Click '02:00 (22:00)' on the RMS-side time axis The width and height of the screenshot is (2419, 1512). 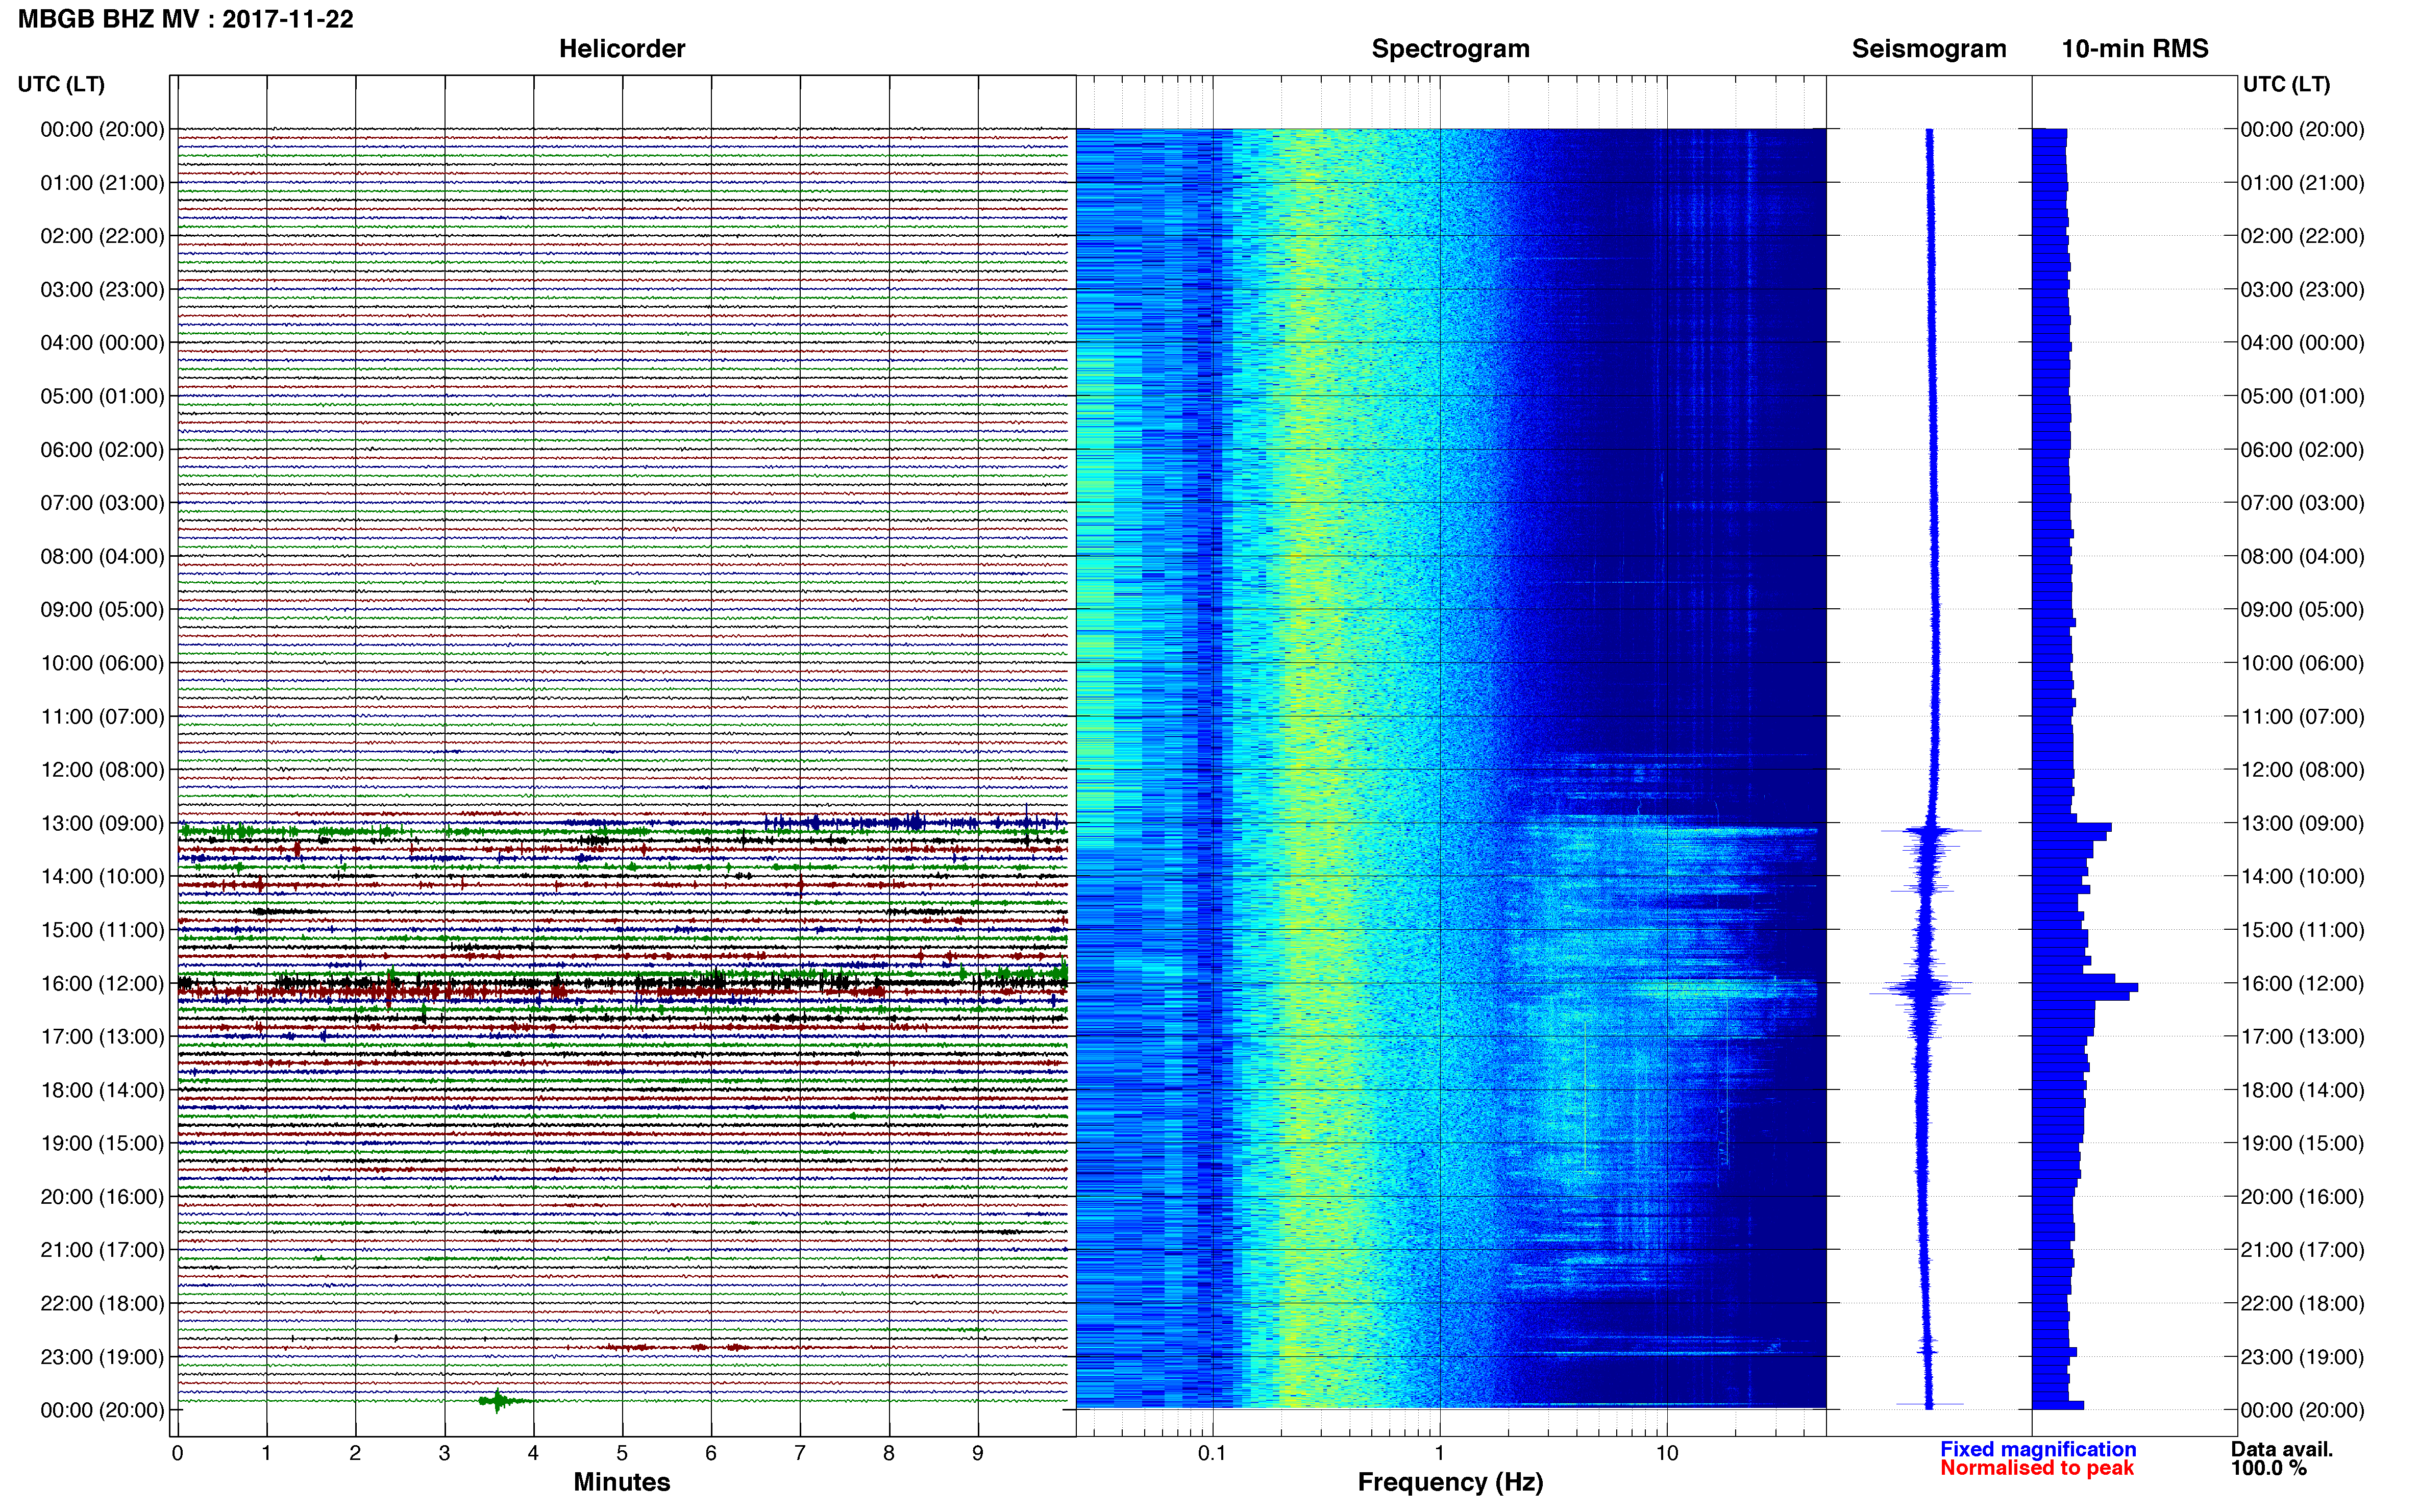click(2302, 236)
